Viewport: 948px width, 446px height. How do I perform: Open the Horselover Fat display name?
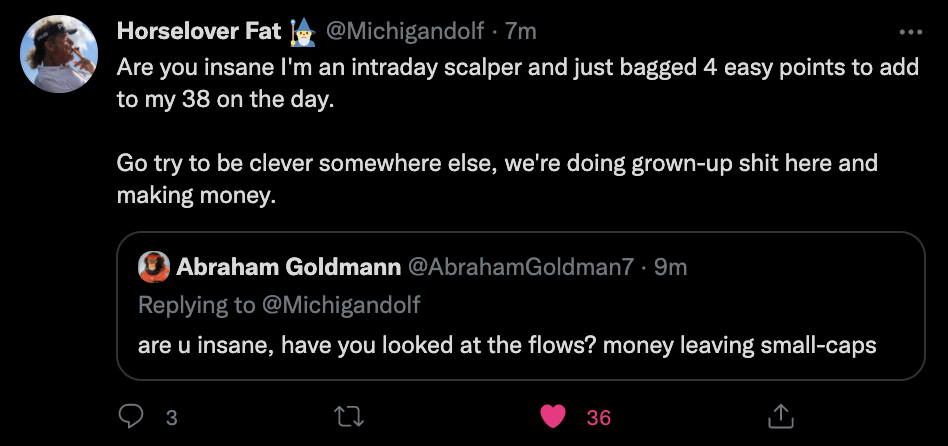200,31
